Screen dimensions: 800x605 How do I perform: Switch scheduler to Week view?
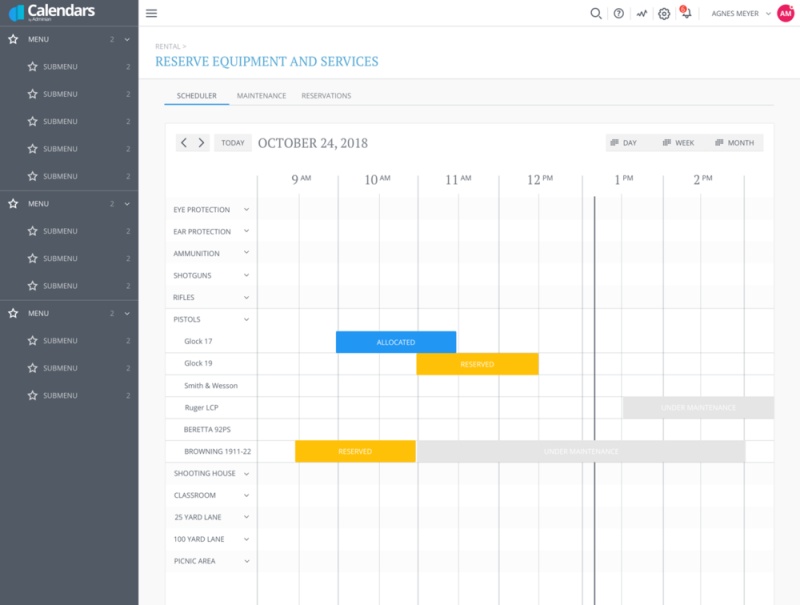click(677, 143)
